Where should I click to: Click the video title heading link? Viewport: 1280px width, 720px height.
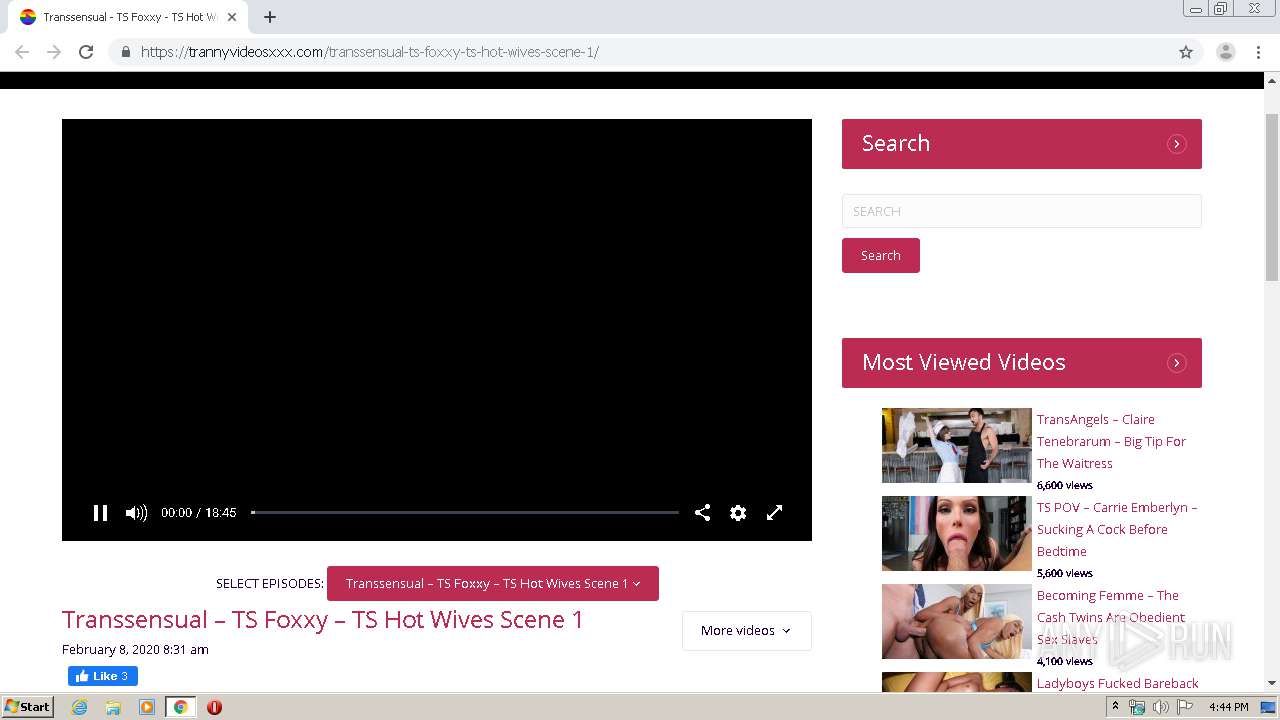[323, 620]
